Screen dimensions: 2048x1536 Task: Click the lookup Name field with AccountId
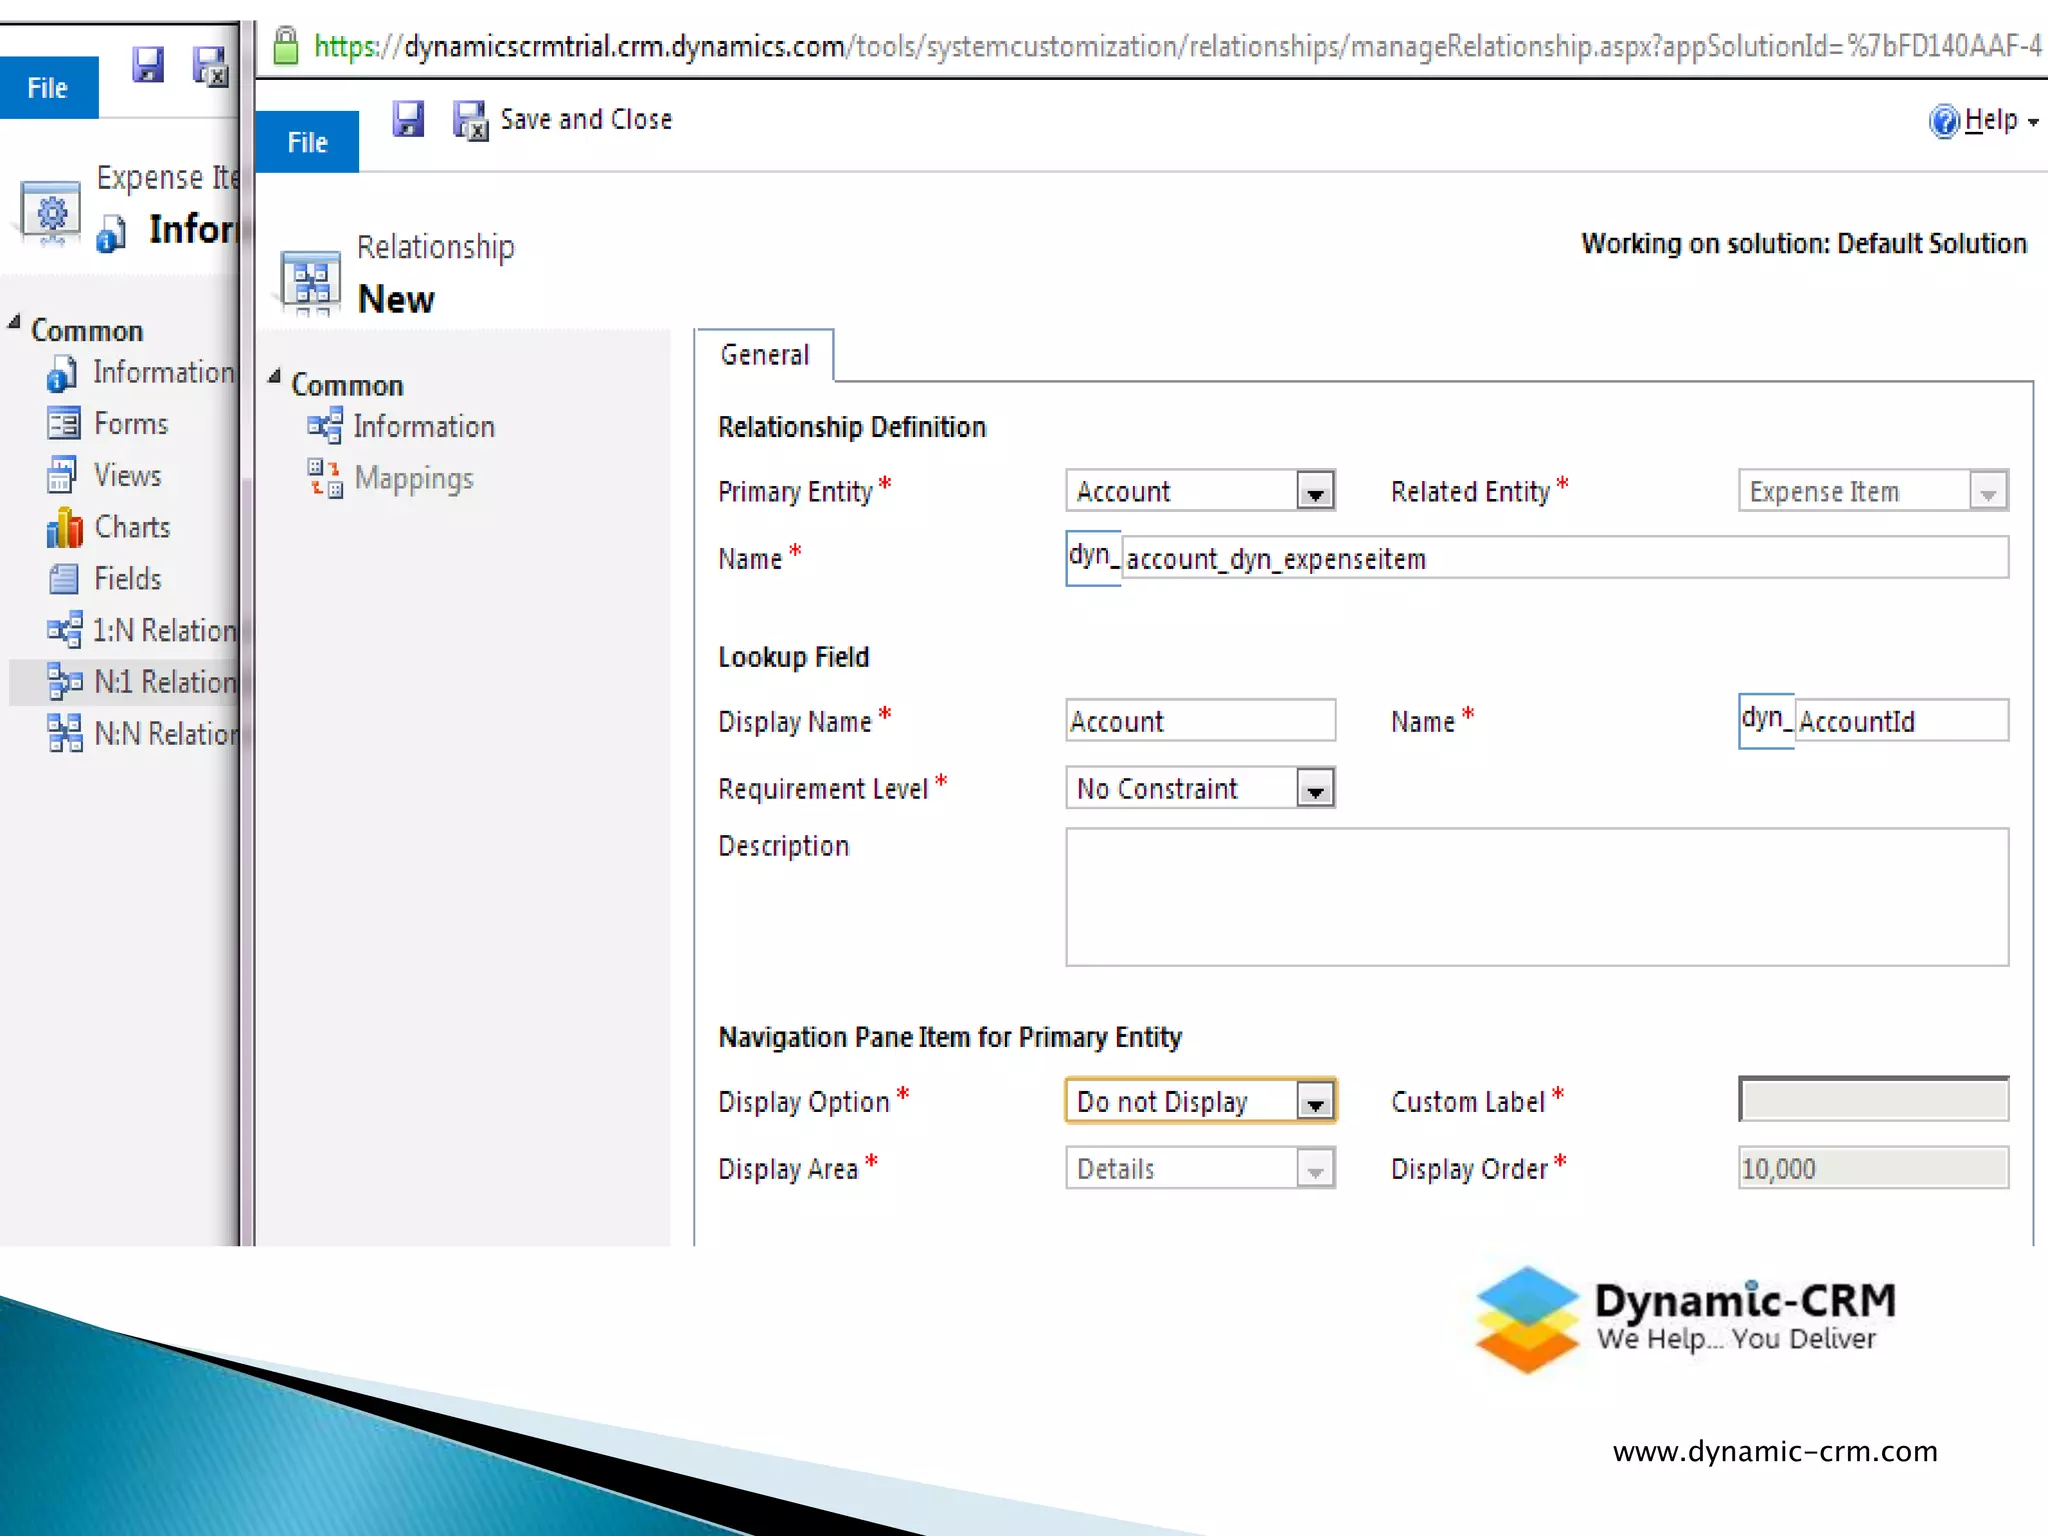(1901, 720)
